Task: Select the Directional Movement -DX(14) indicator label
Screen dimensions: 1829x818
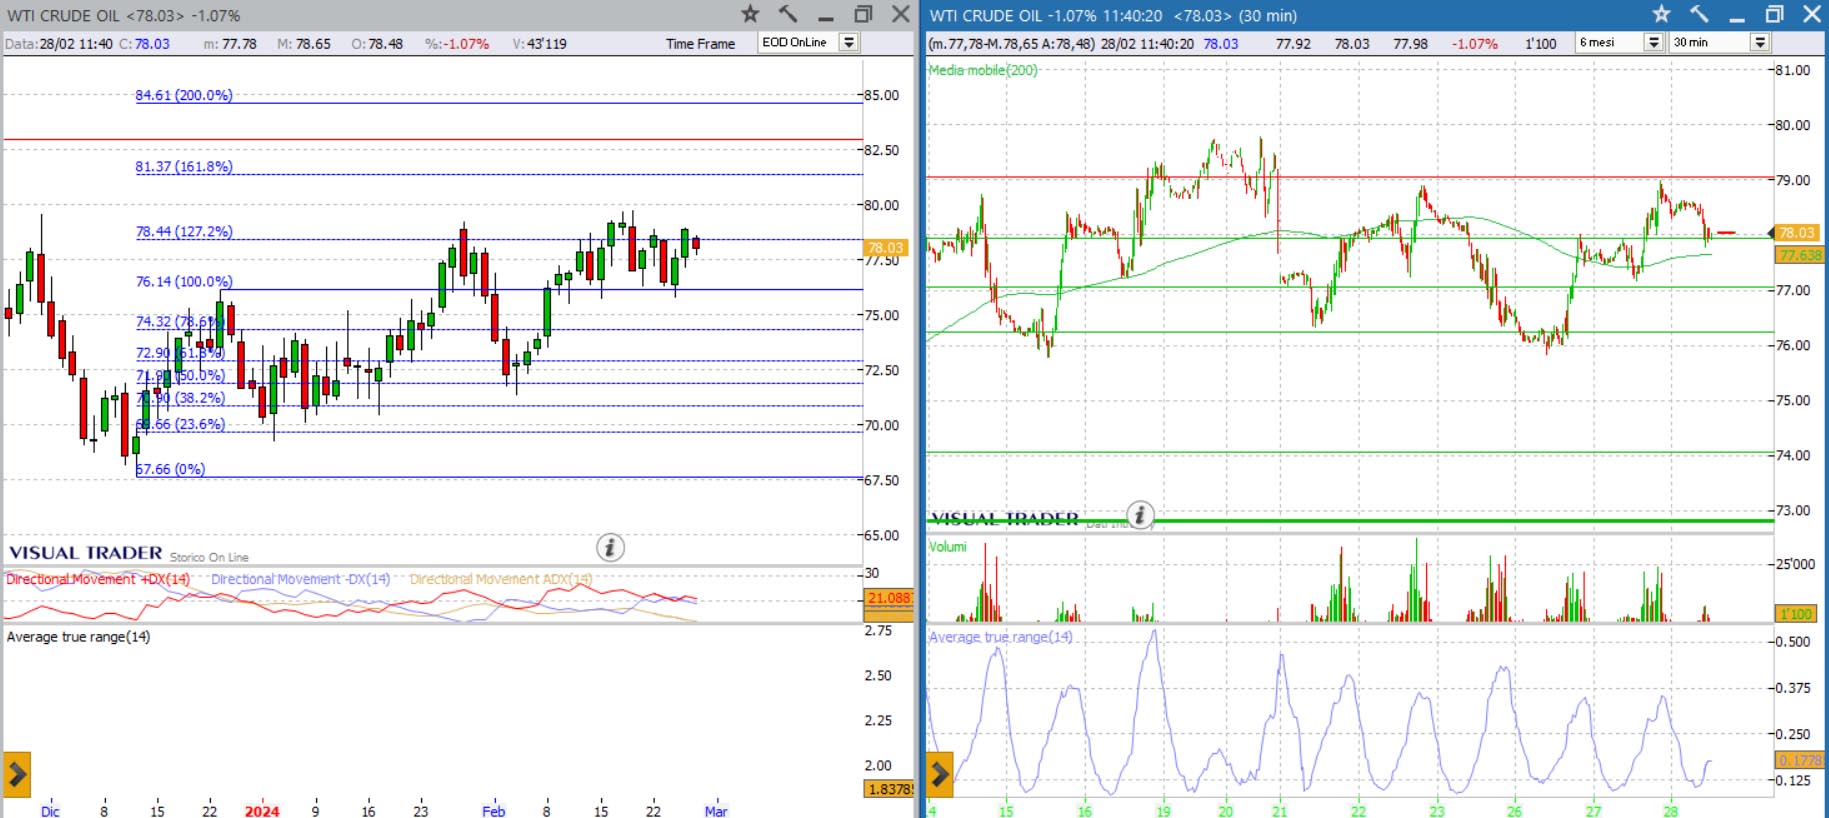Action: 300,579
